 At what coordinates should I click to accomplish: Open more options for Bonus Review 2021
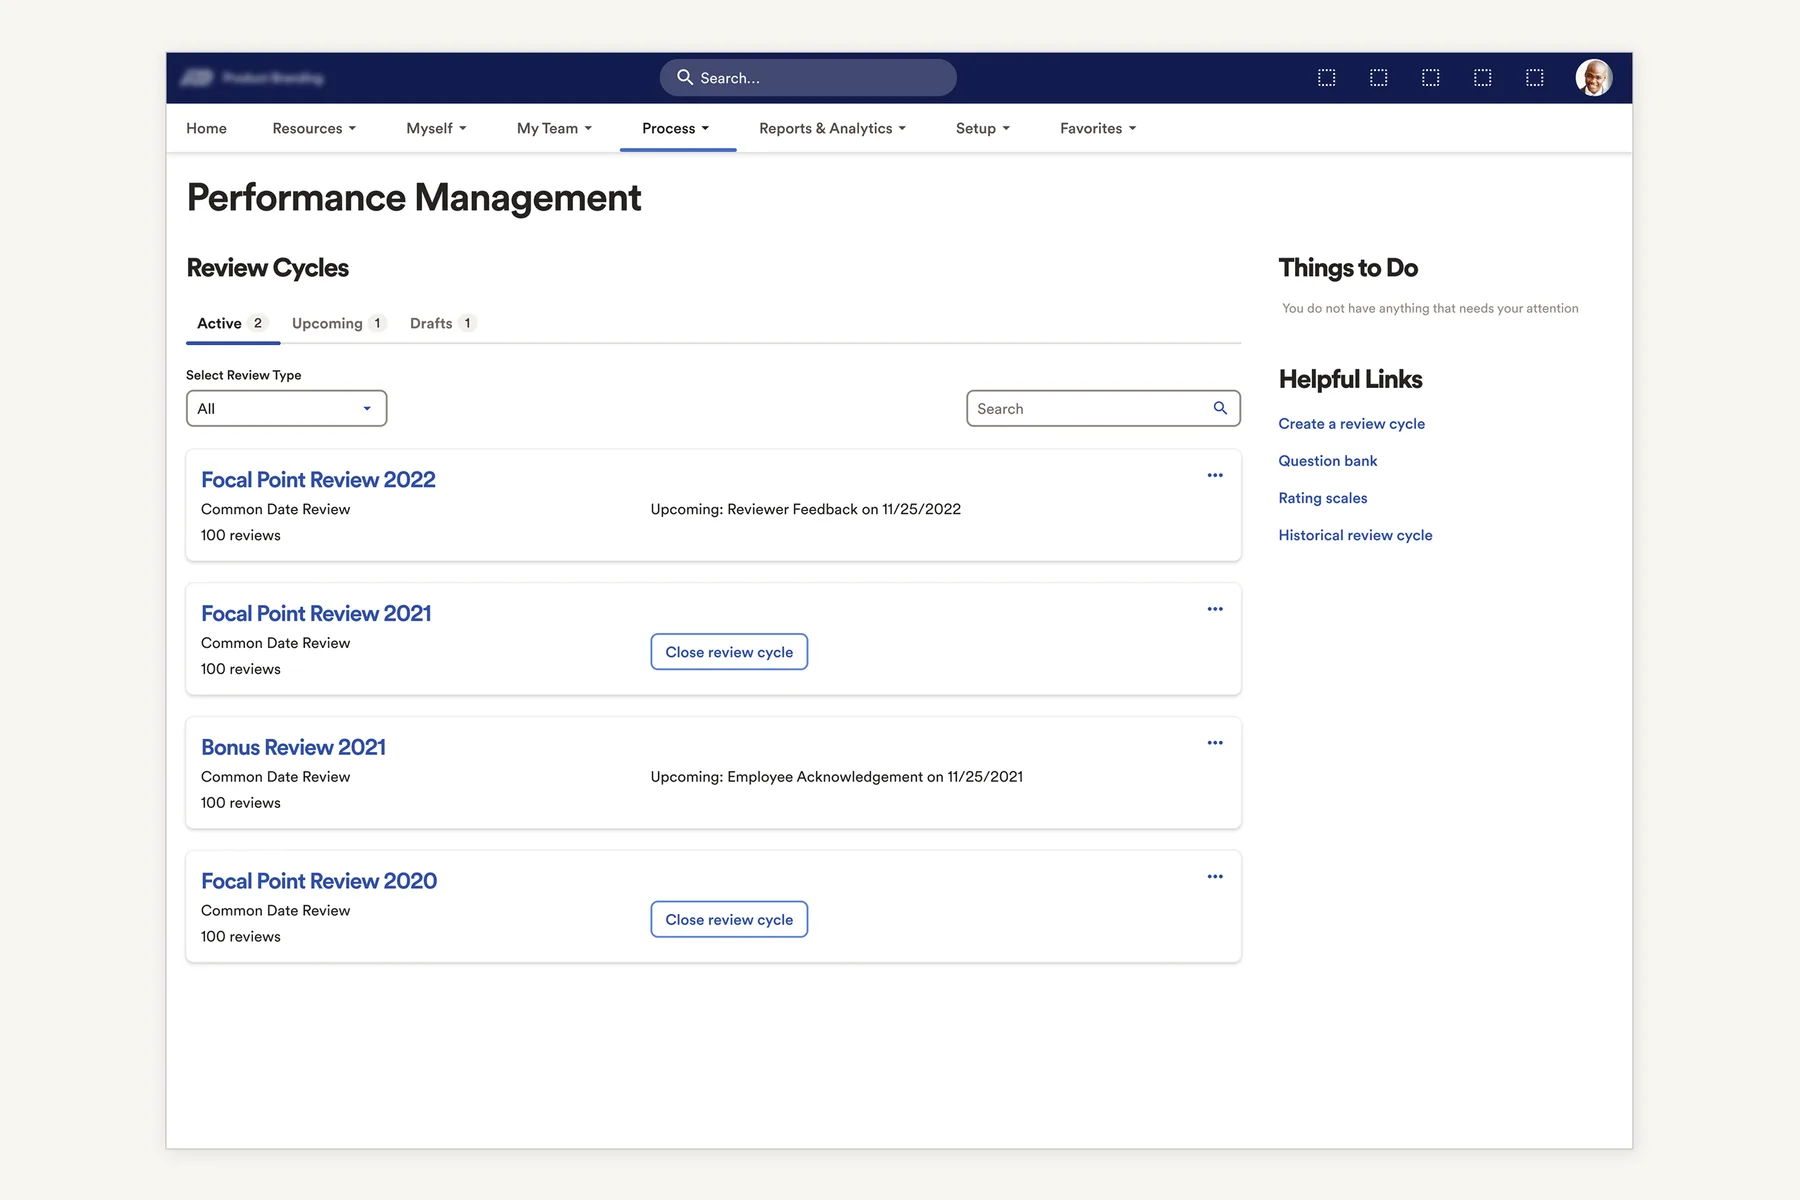pyautogui.click(x=1215, y=743)
